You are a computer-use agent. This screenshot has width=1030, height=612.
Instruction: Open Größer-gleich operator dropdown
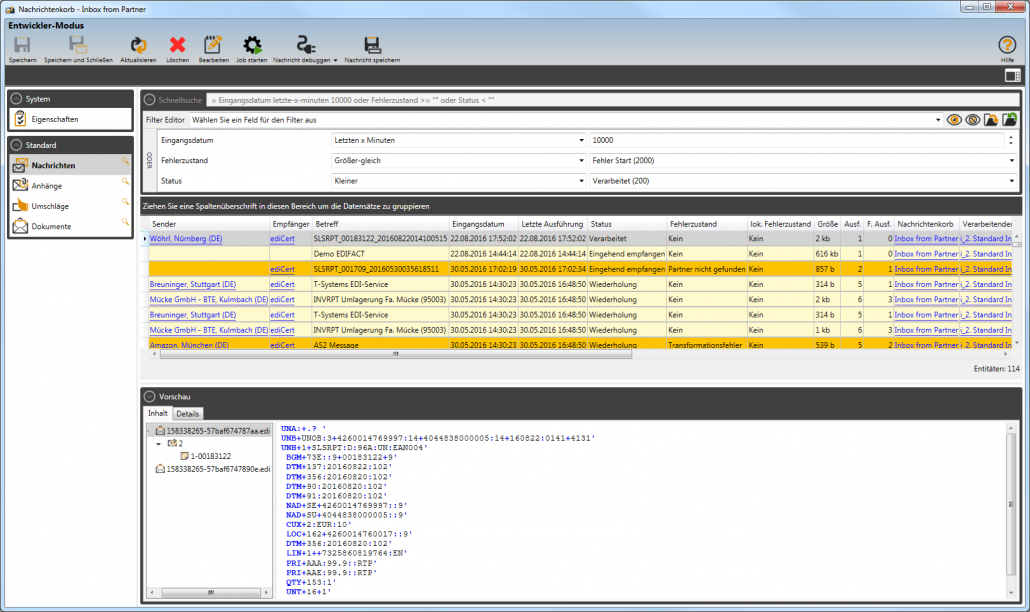tap(581, 161)
